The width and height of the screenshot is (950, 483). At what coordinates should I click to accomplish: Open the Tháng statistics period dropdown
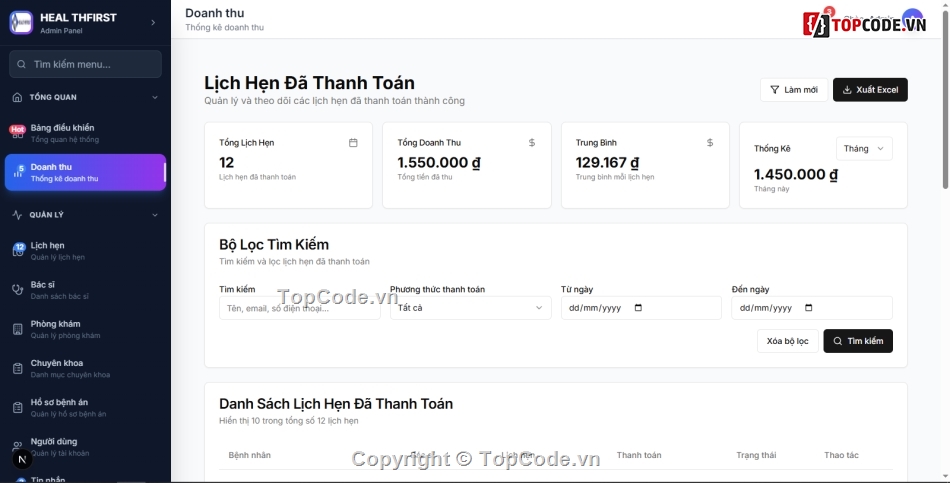coord(864,149)
